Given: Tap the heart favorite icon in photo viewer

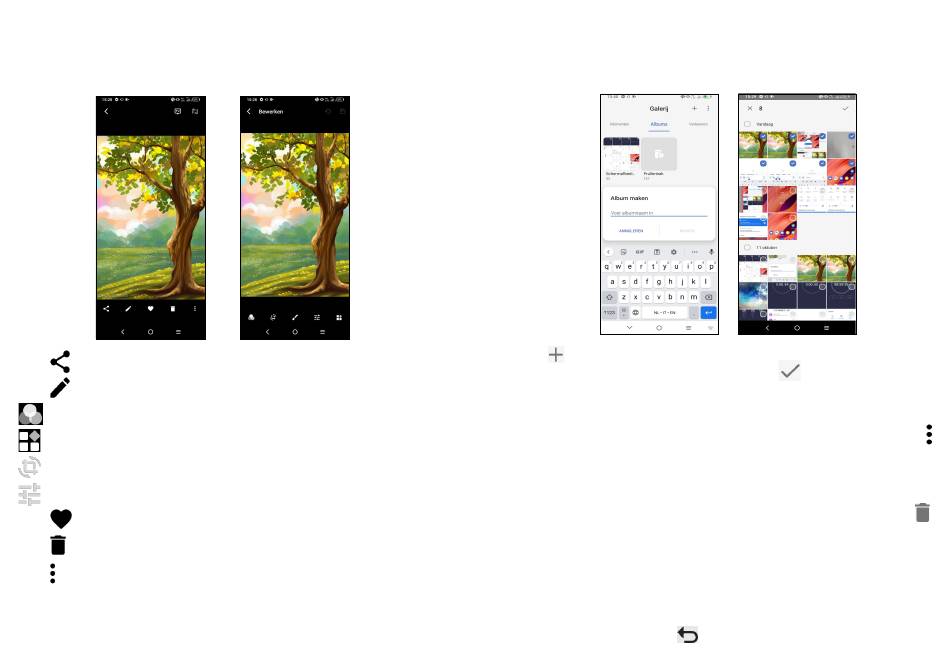Looking at the screenshot, I should 150,309.
